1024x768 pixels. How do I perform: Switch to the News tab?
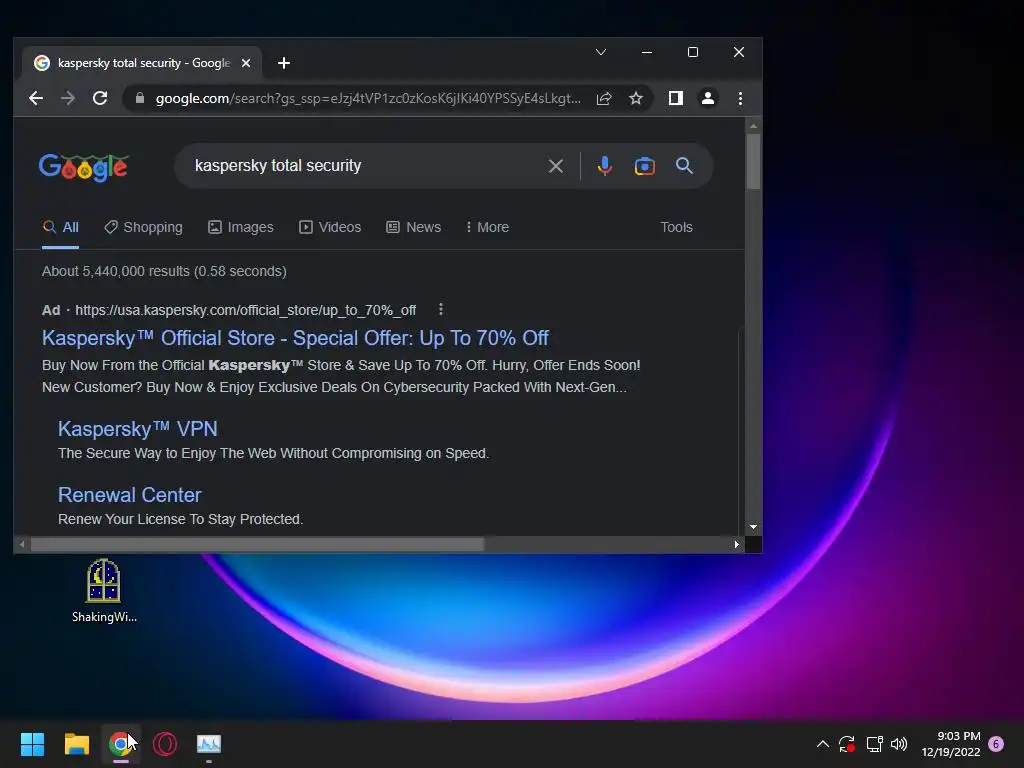coord(413,227)
